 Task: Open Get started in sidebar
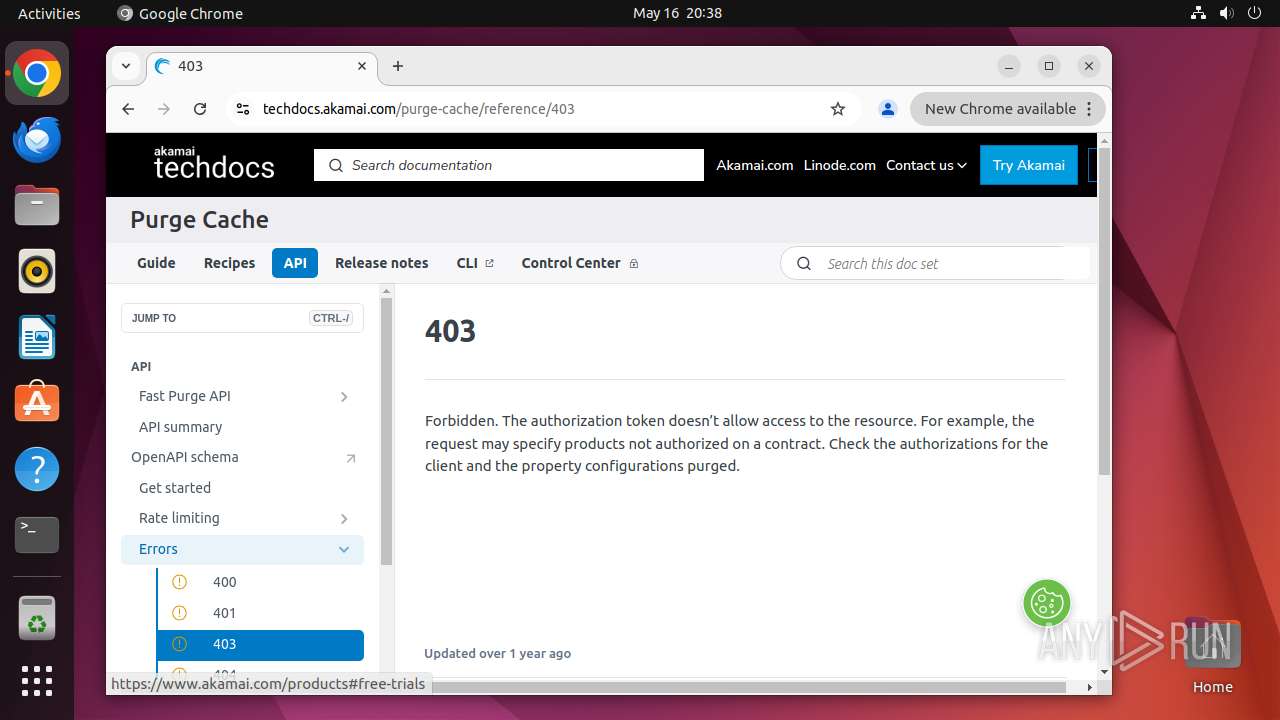coord(175,488)
